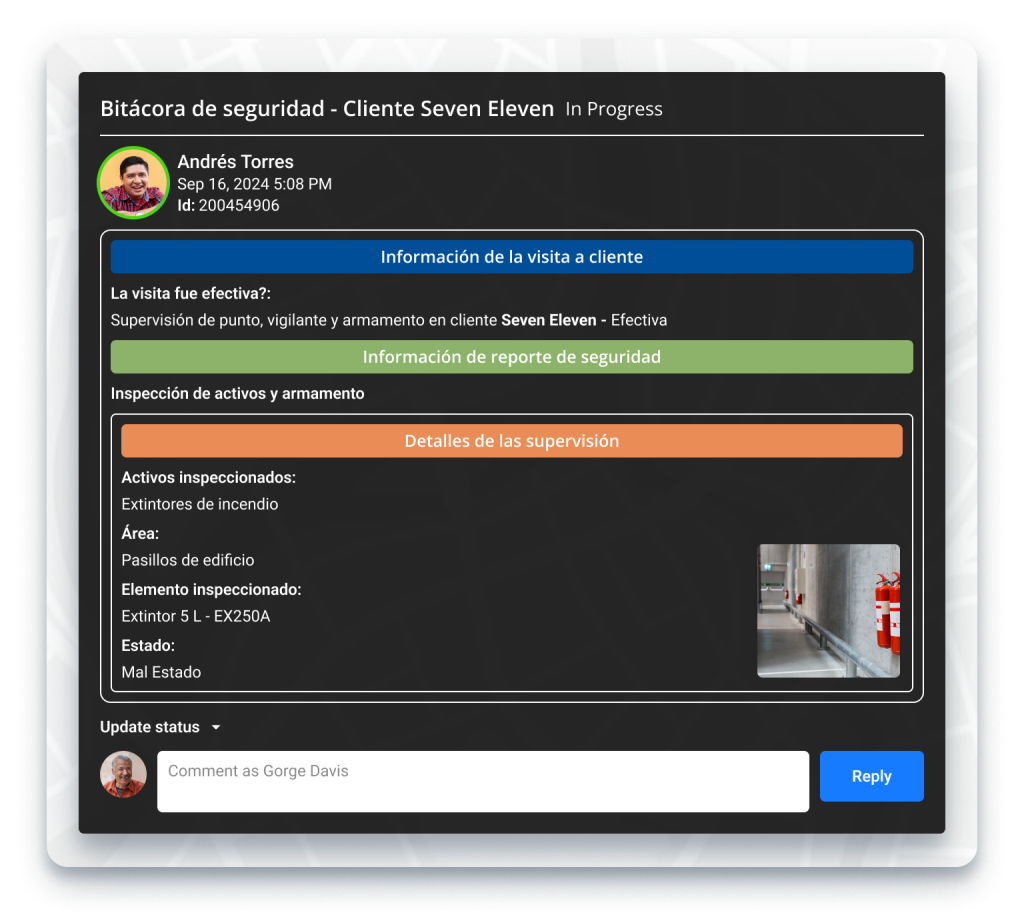The image size is (1024, 923).
Task: Select the In Progress status label
Action: (x=614, y=109)
